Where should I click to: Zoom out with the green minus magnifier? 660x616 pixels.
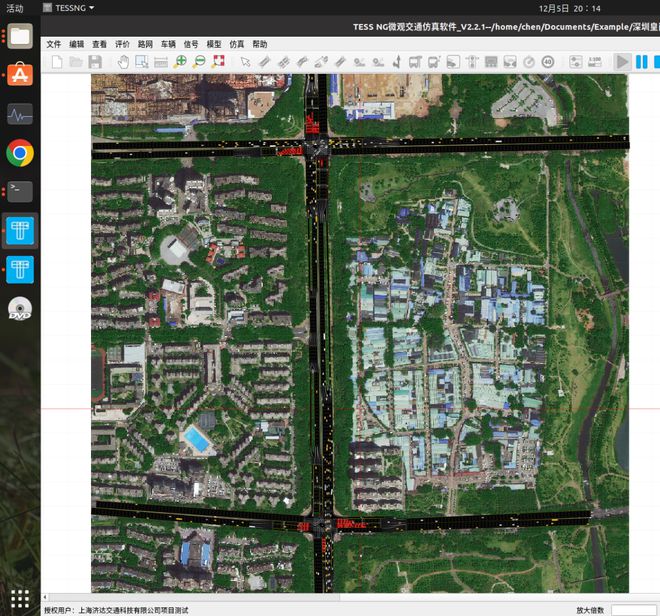(x=199, y=62)
